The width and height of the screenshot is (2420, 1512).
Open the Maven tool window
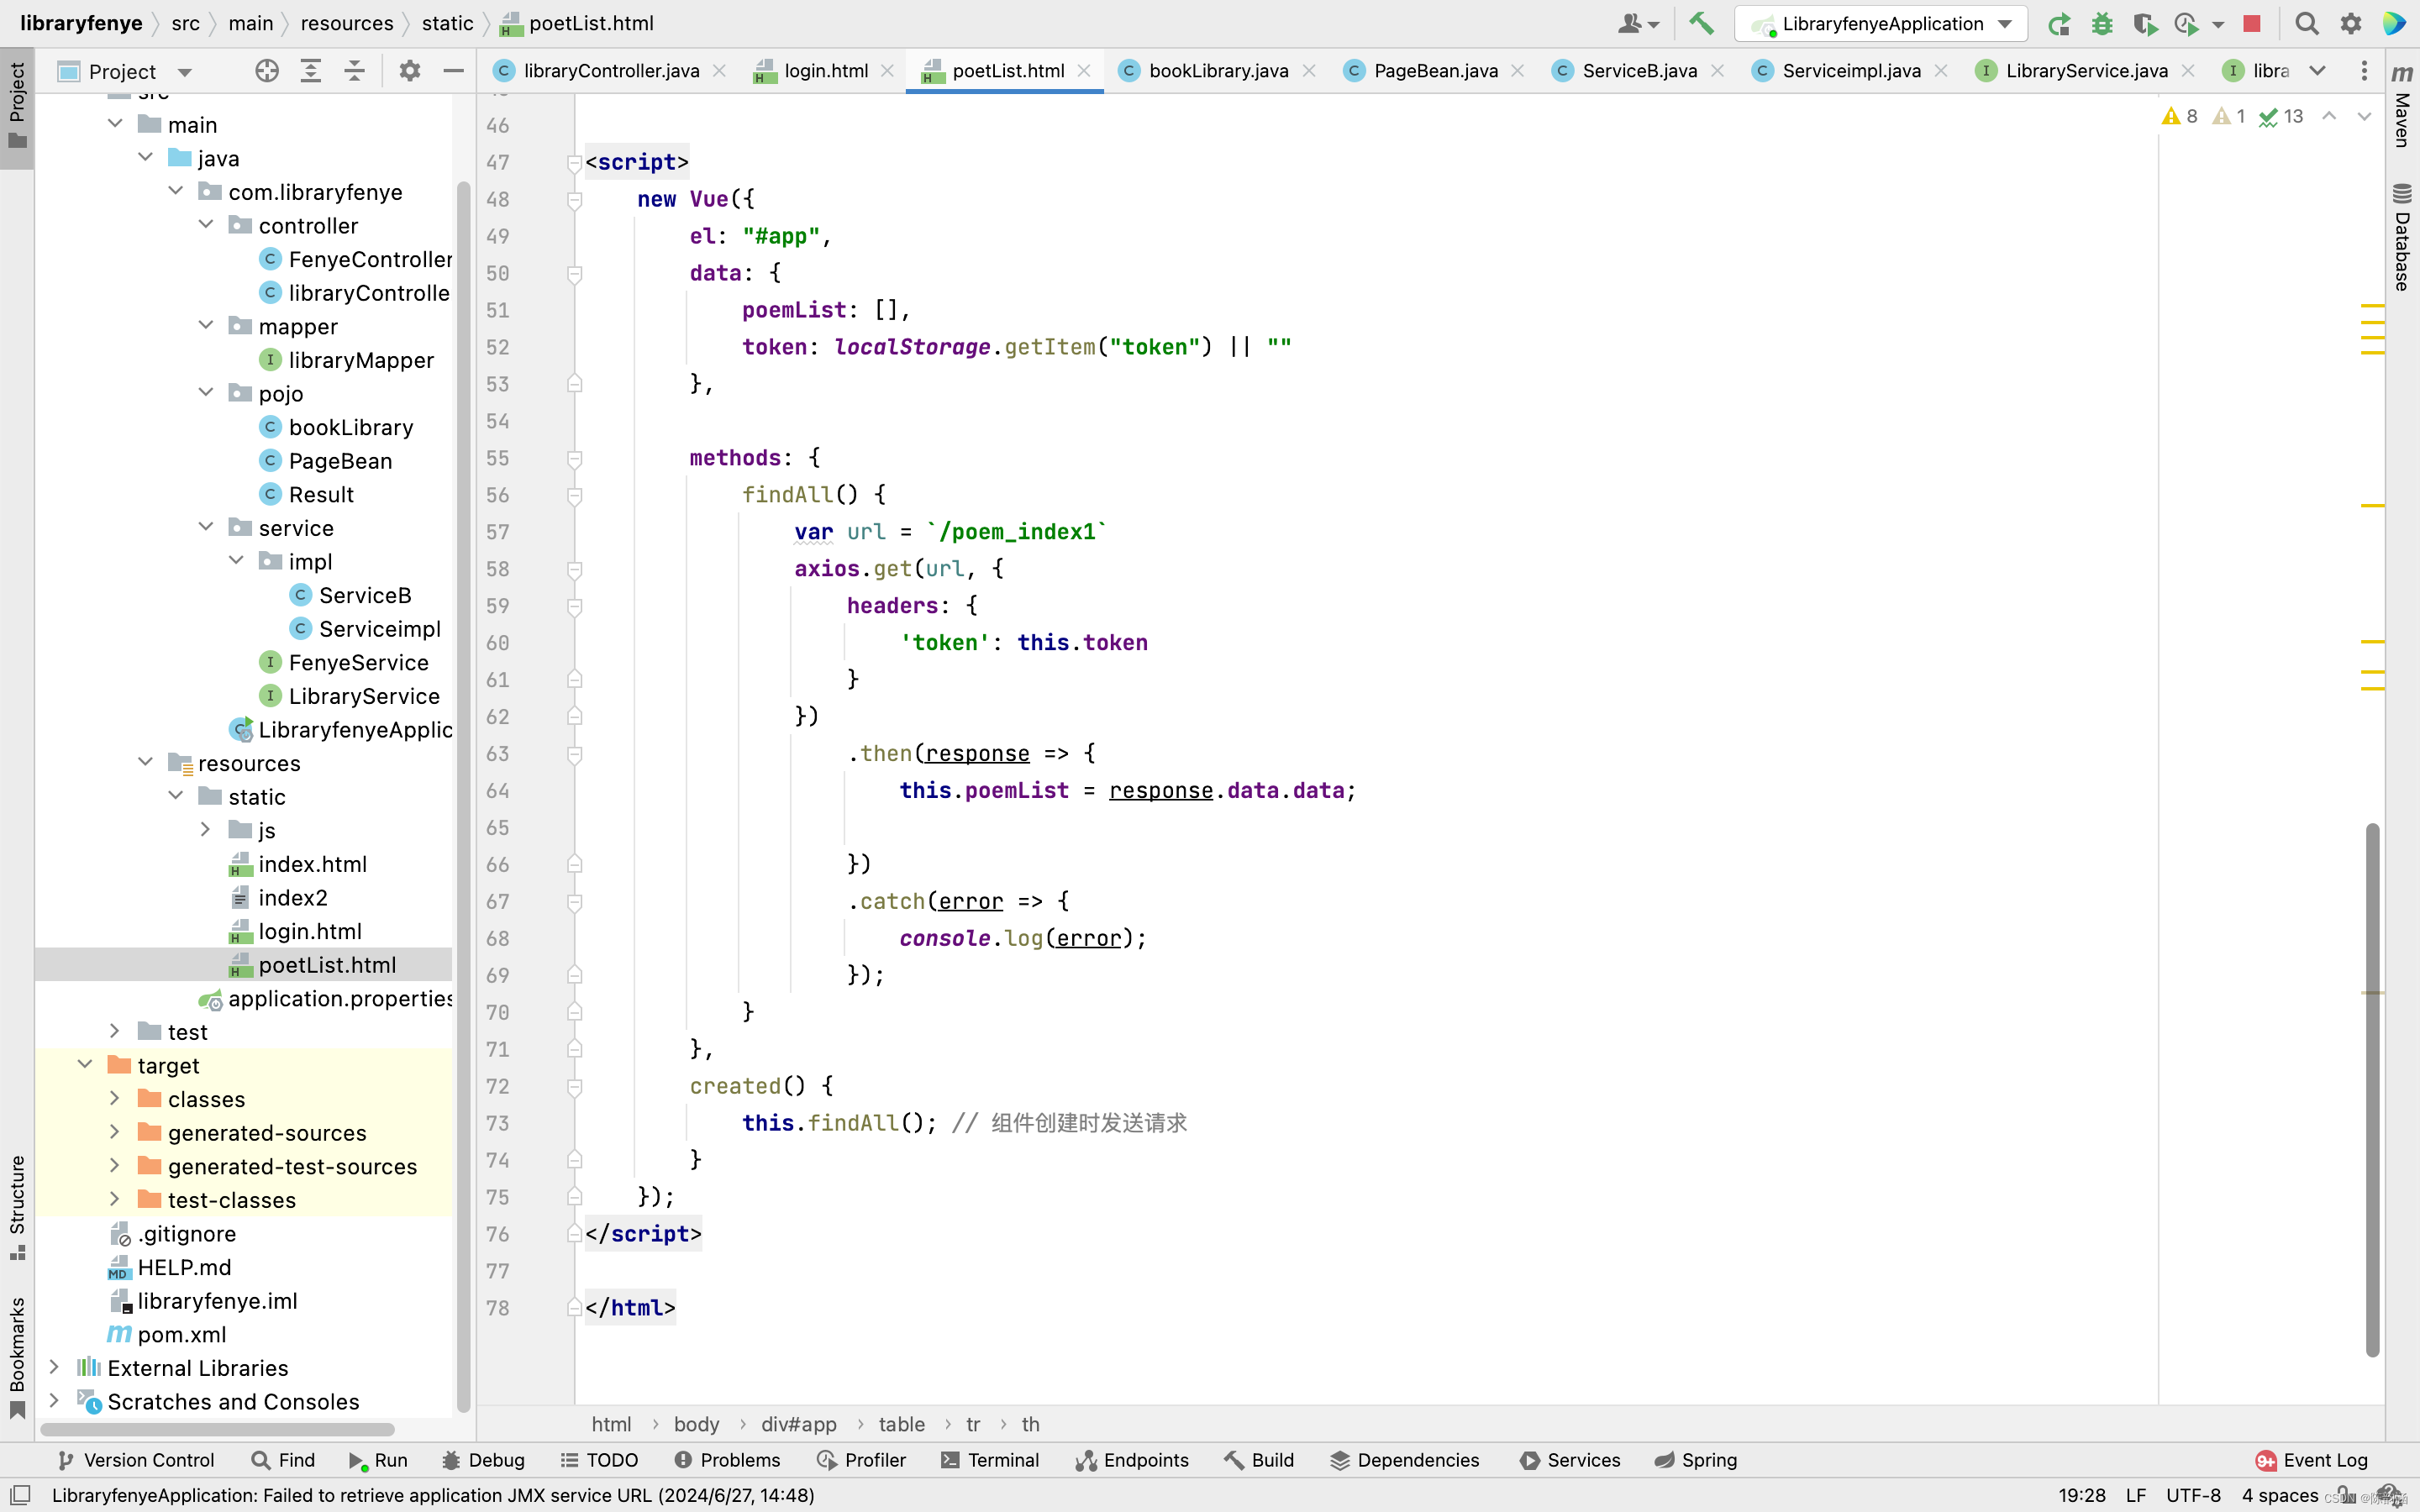tap(2402, 105)
